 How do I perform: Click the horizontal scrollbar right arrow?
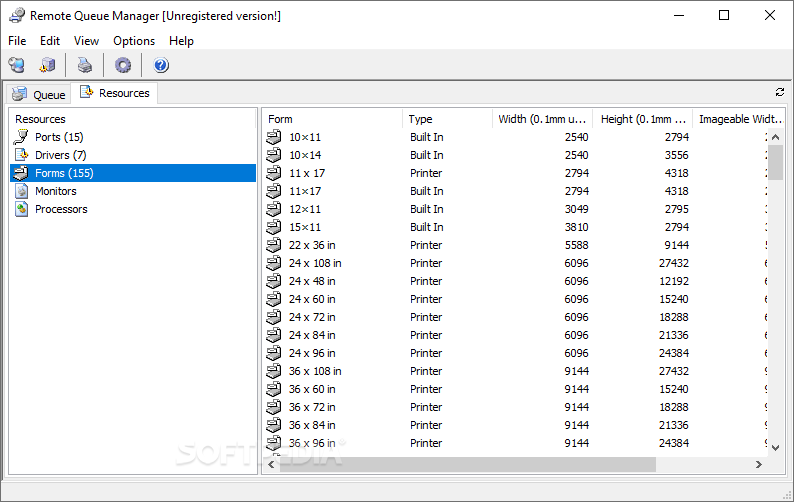[x=759, y=464]
